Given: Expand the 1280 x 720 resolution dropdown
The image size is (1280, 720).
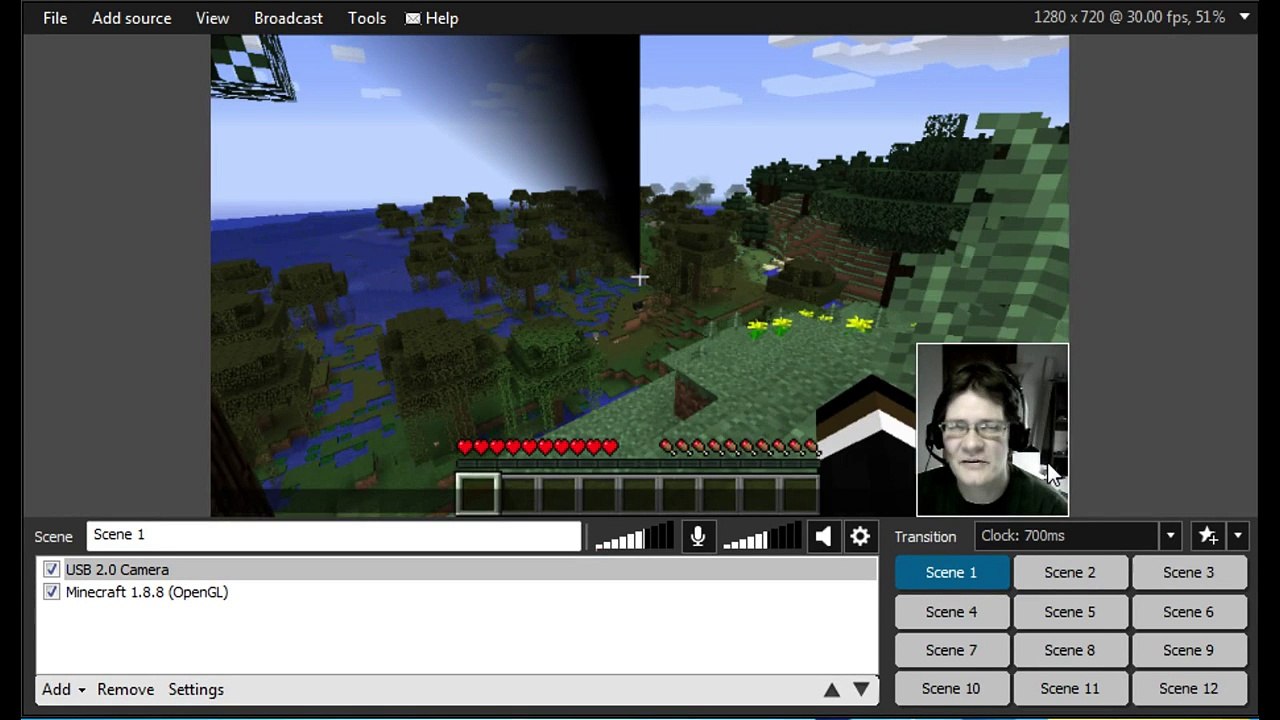Looking at the screenshot, I should pyautogui.click(x=1245, y=17).
